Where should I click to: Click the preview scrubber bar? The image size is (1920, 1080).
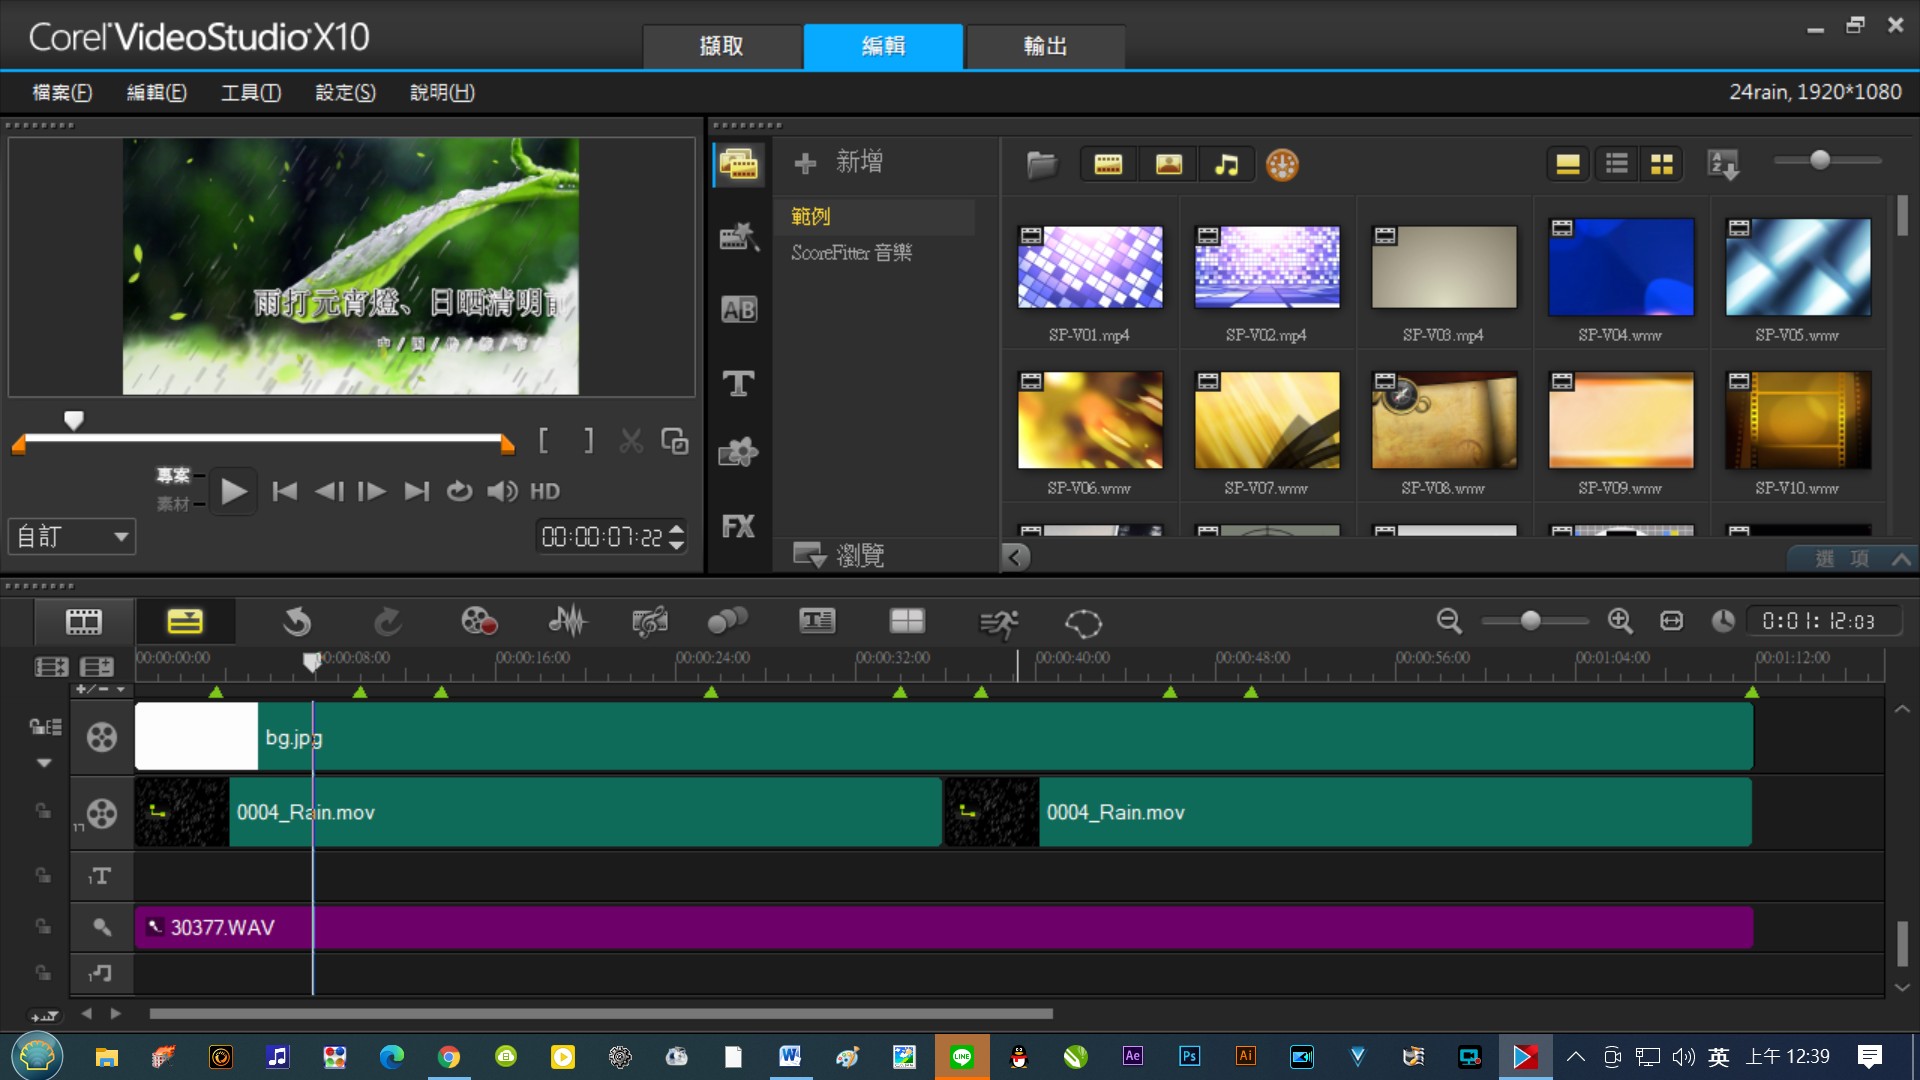tap(263, 438)
